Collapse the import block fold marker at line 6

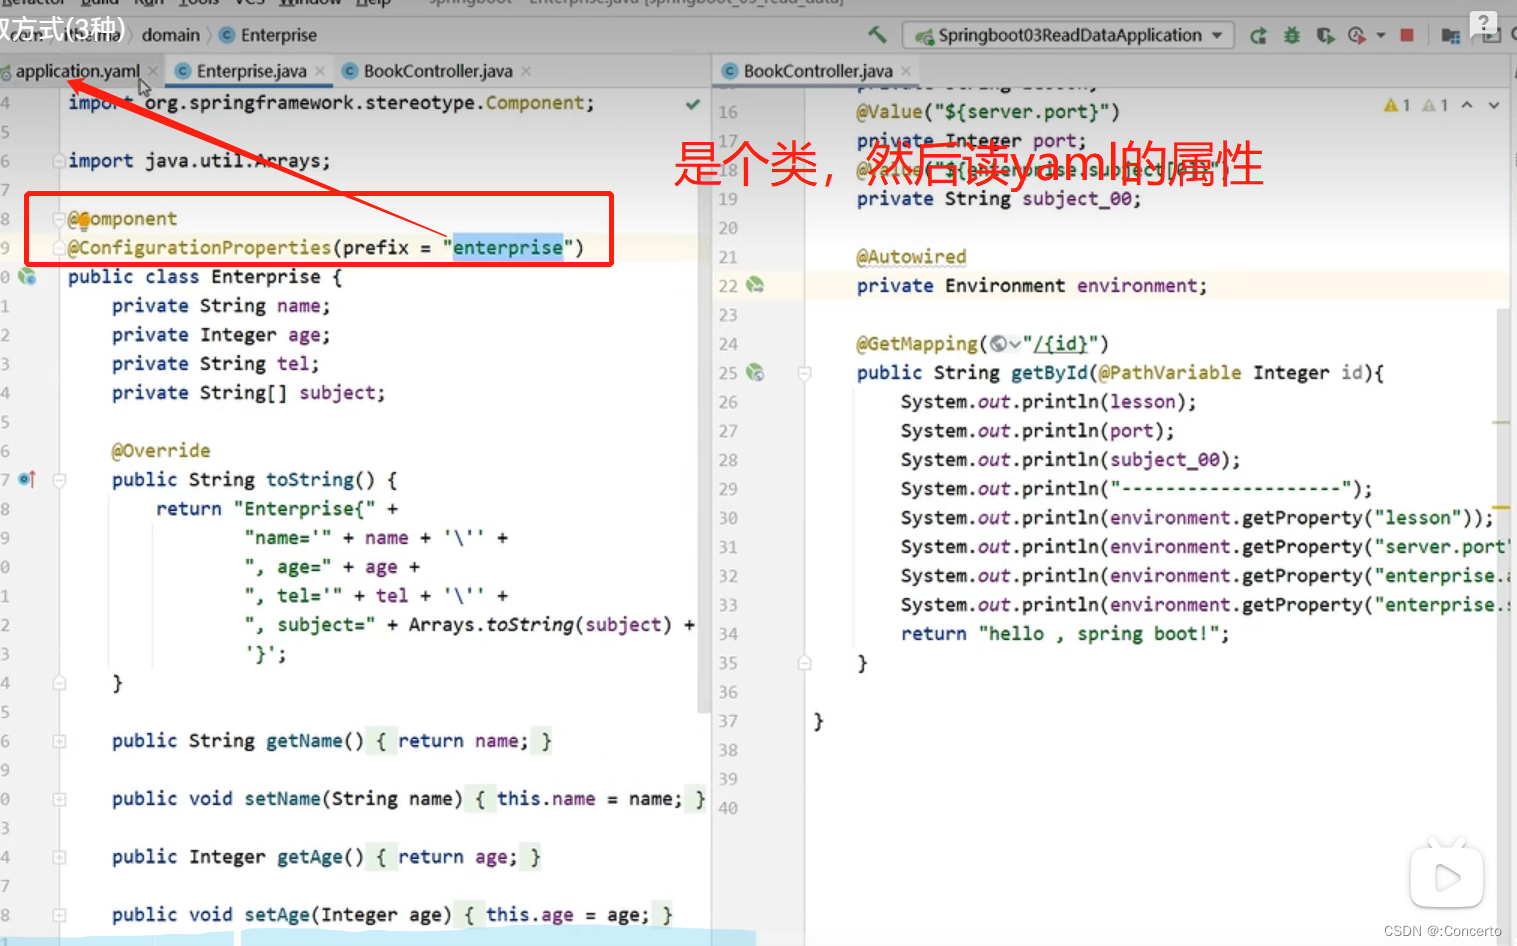pyautogui.click(x=59, y=161)
